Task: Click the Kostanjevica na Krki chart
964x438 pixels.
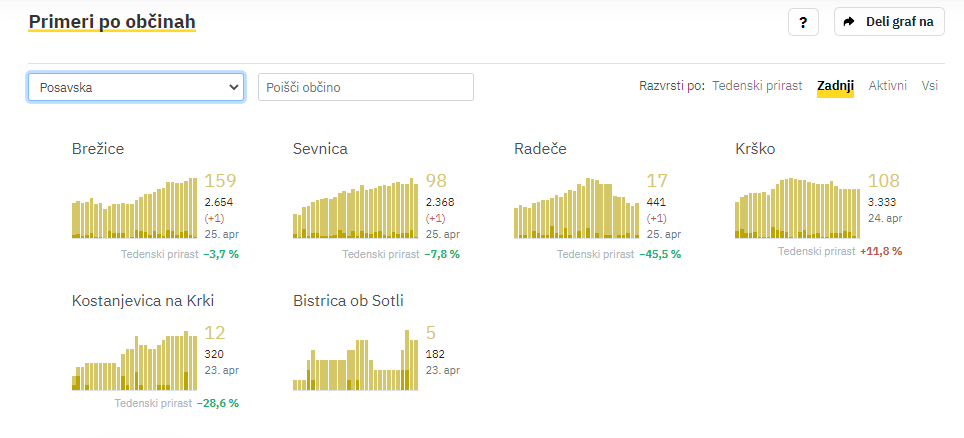Action: [x=135, y=362]
